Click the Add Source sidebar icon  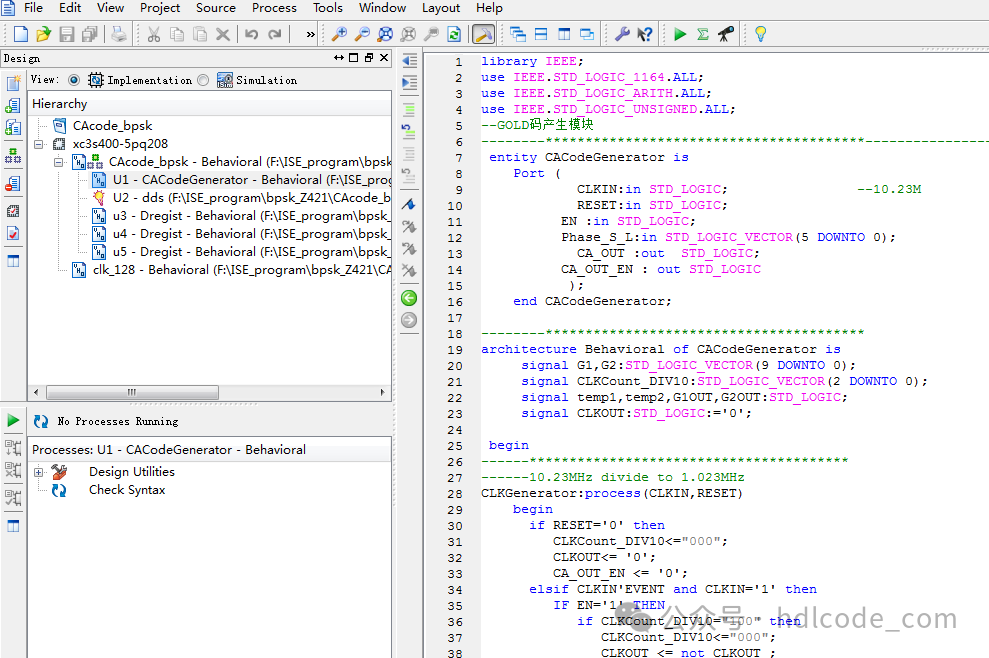tap(13, 105)
